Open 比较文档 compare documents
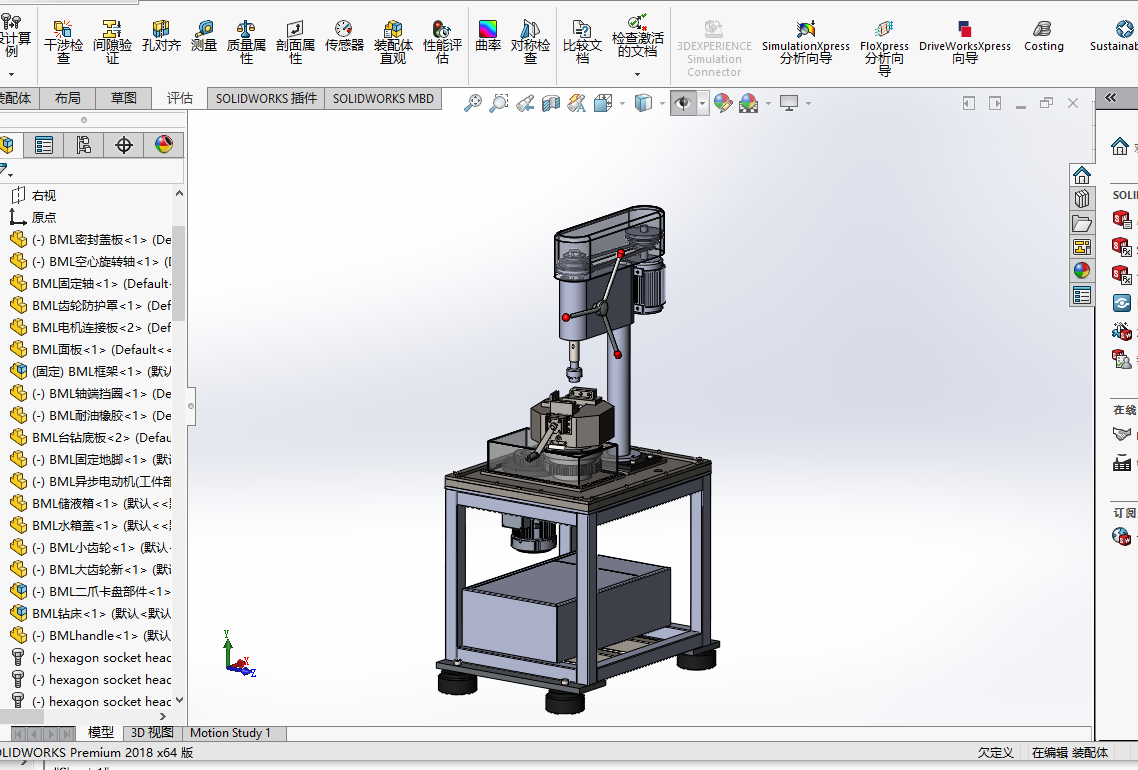The width and height of the screenshot is (1138, 770). (x=582, y=42)
